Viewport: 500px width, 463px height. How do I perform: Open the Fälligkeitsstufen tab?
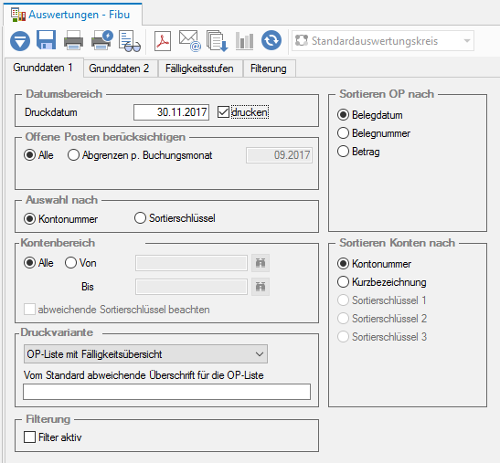pos(199,68)
